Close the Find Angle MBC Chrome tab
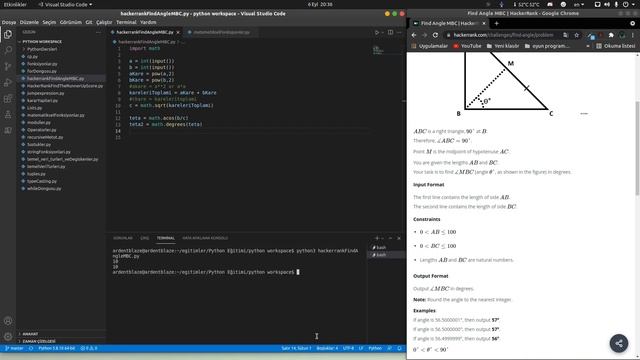640x360 pixels. click(484, 23)
